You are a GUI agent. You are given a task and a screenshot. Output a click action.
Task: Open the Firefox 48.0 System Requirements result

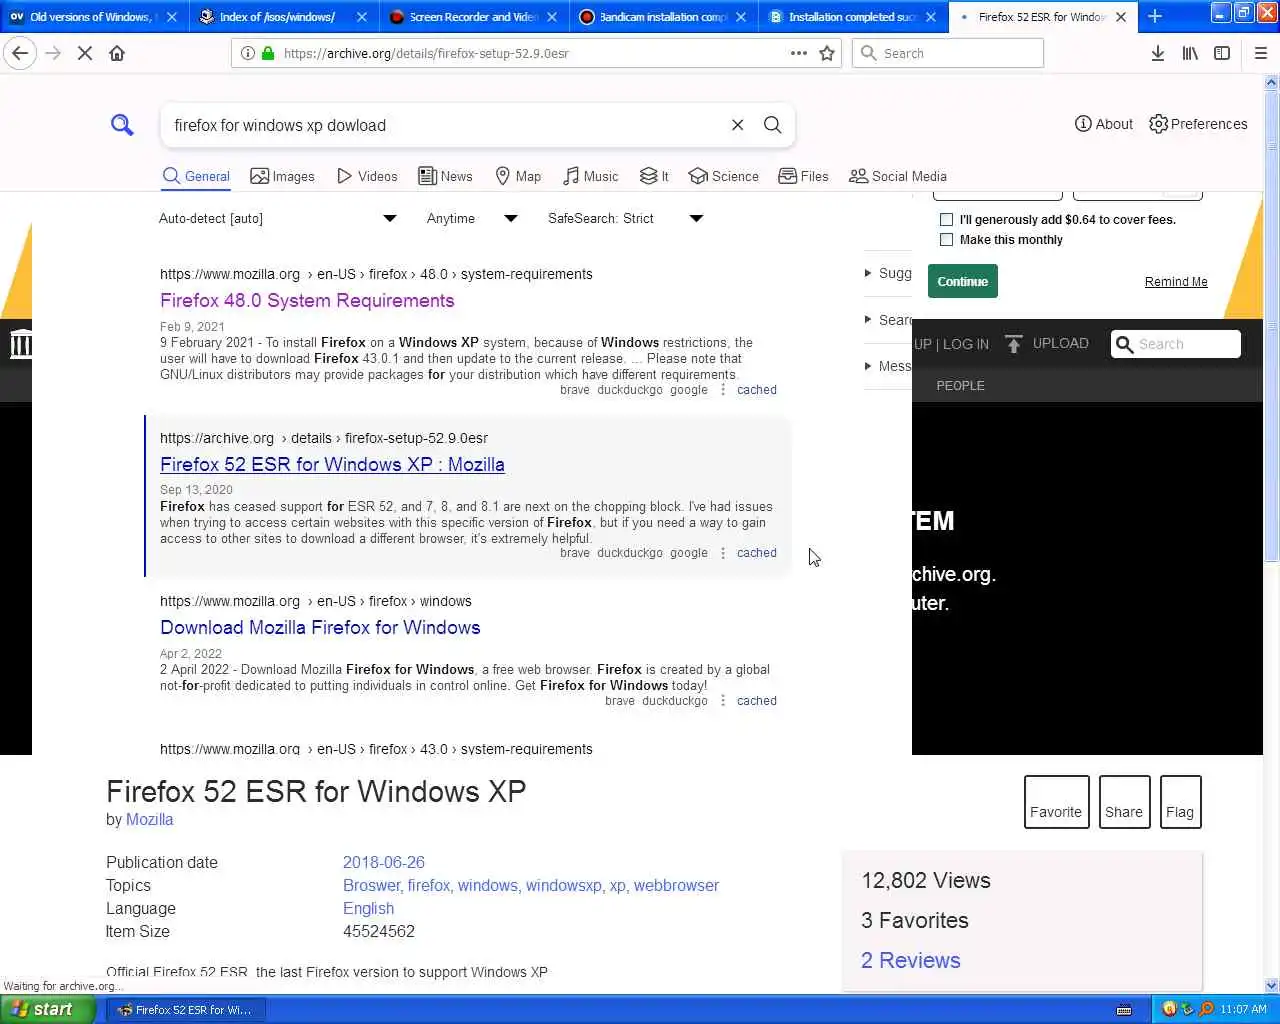pyautogui.click(x=307, y=301)
